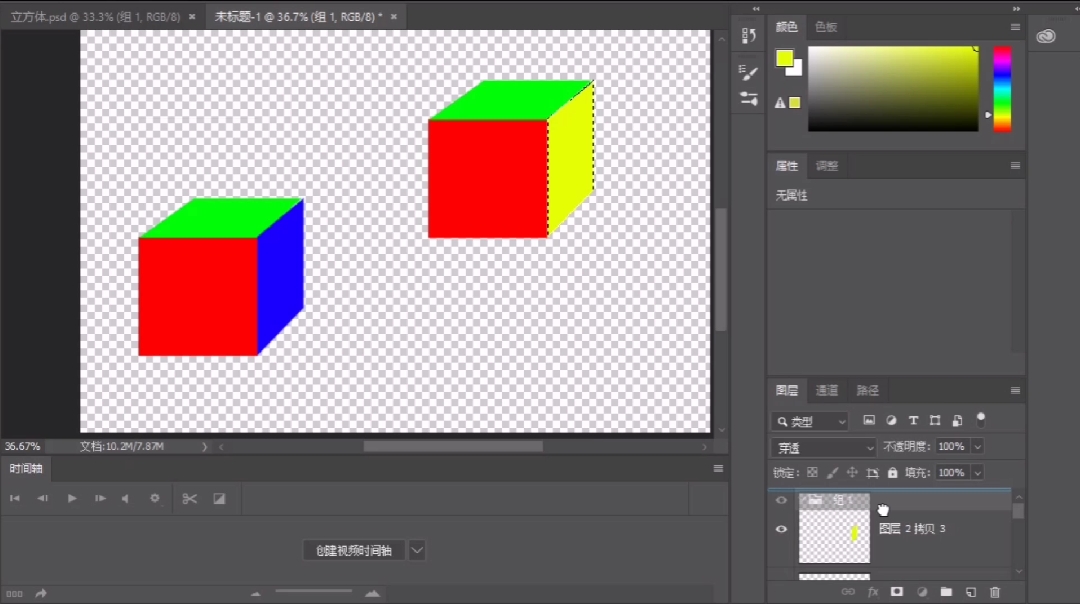Image resolution: width=1080 pixels, height=604 pixels.
Task: Click the gamut warning triangle icon
Action: click(780, 103)
